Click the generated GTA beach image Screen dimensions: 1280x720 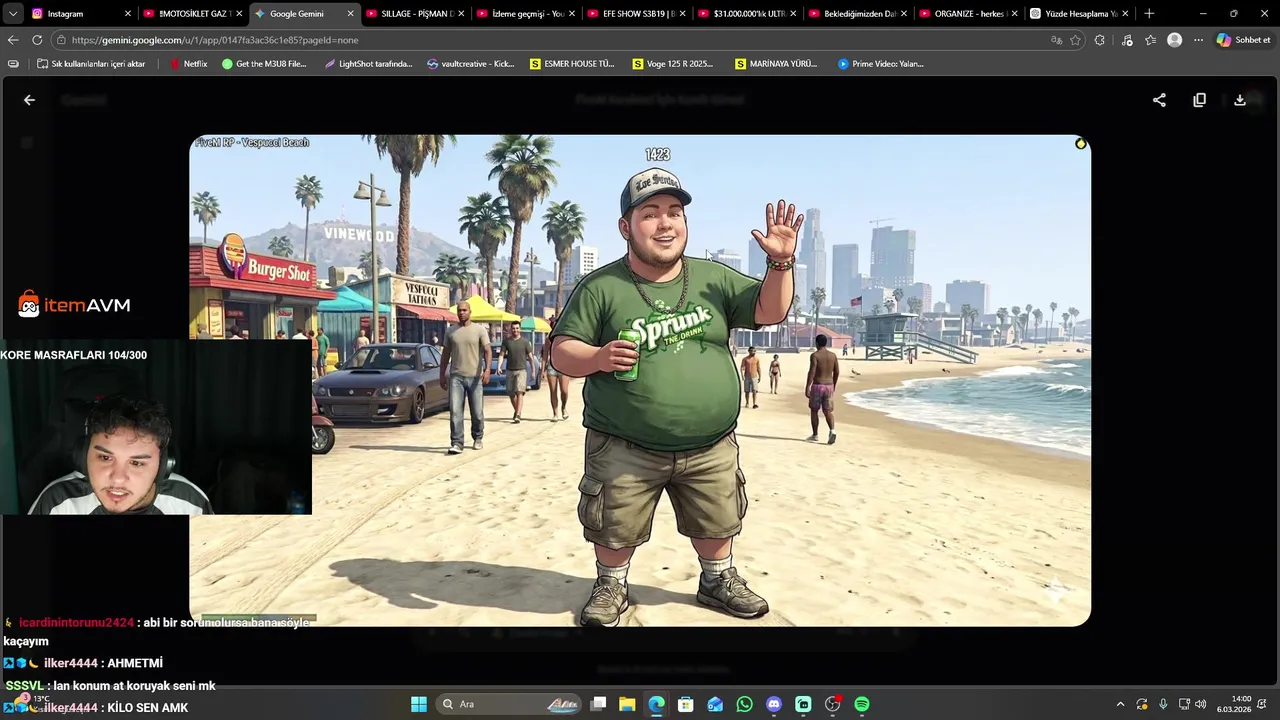(640, 380)
